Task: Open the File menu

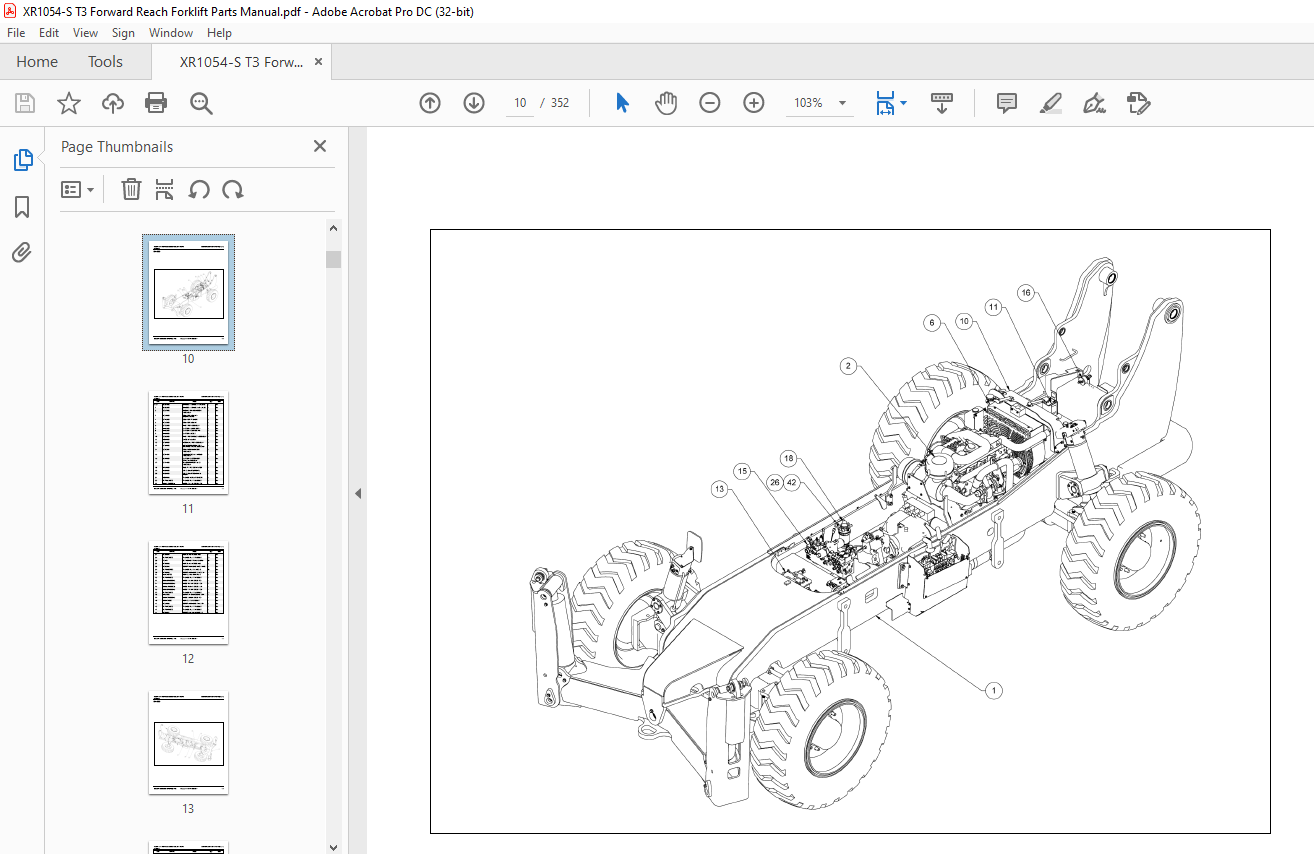Action: (16, 33)
